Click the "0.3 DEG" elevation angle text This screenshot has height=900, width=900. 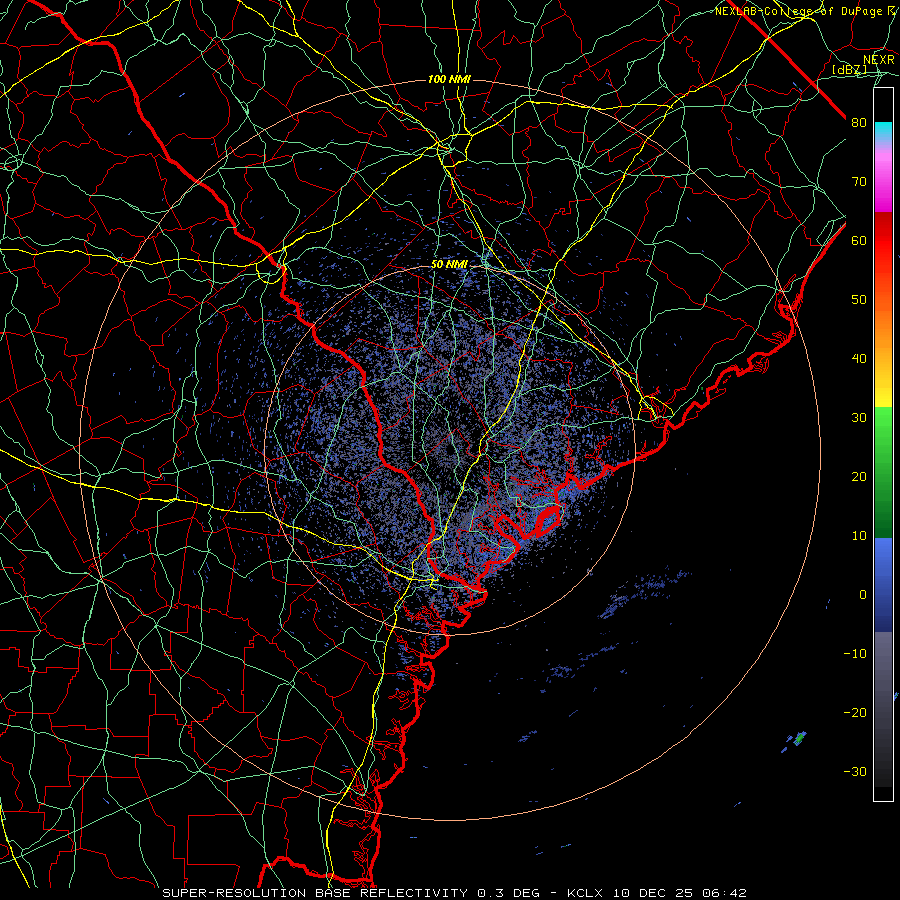click(x=509, y=893)
